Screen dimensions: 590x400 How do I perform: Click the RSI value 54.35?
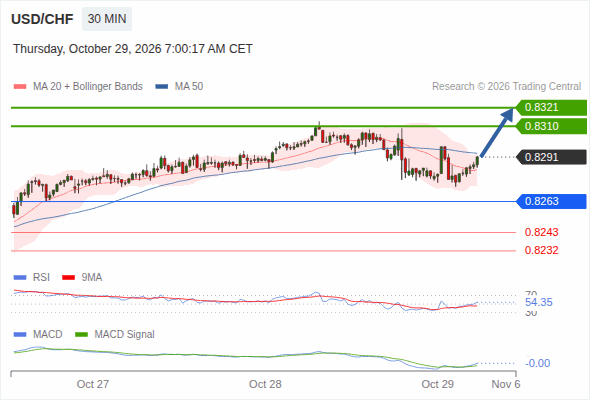pyautogui.click(x=538, y=303)
